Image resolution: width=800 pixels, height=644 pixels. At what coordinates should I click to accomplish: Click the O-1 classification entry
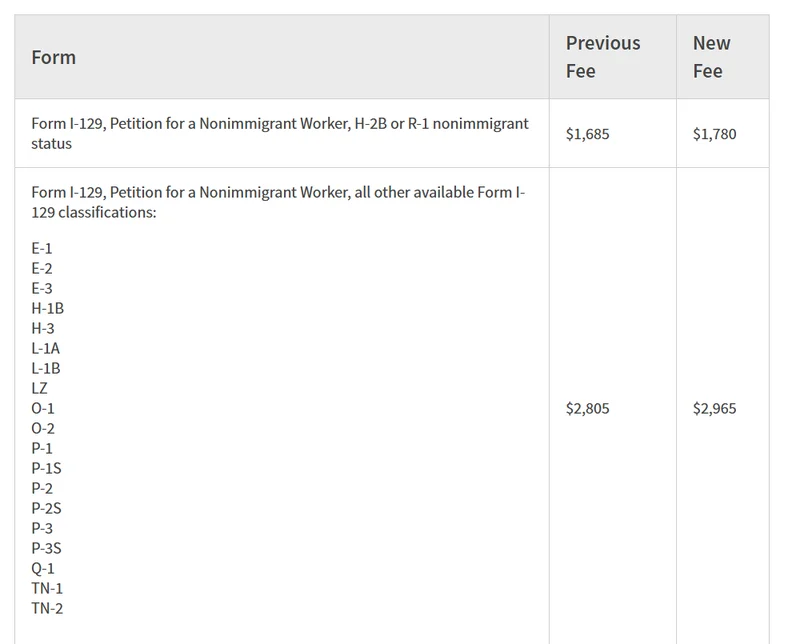tap(43, 408)
